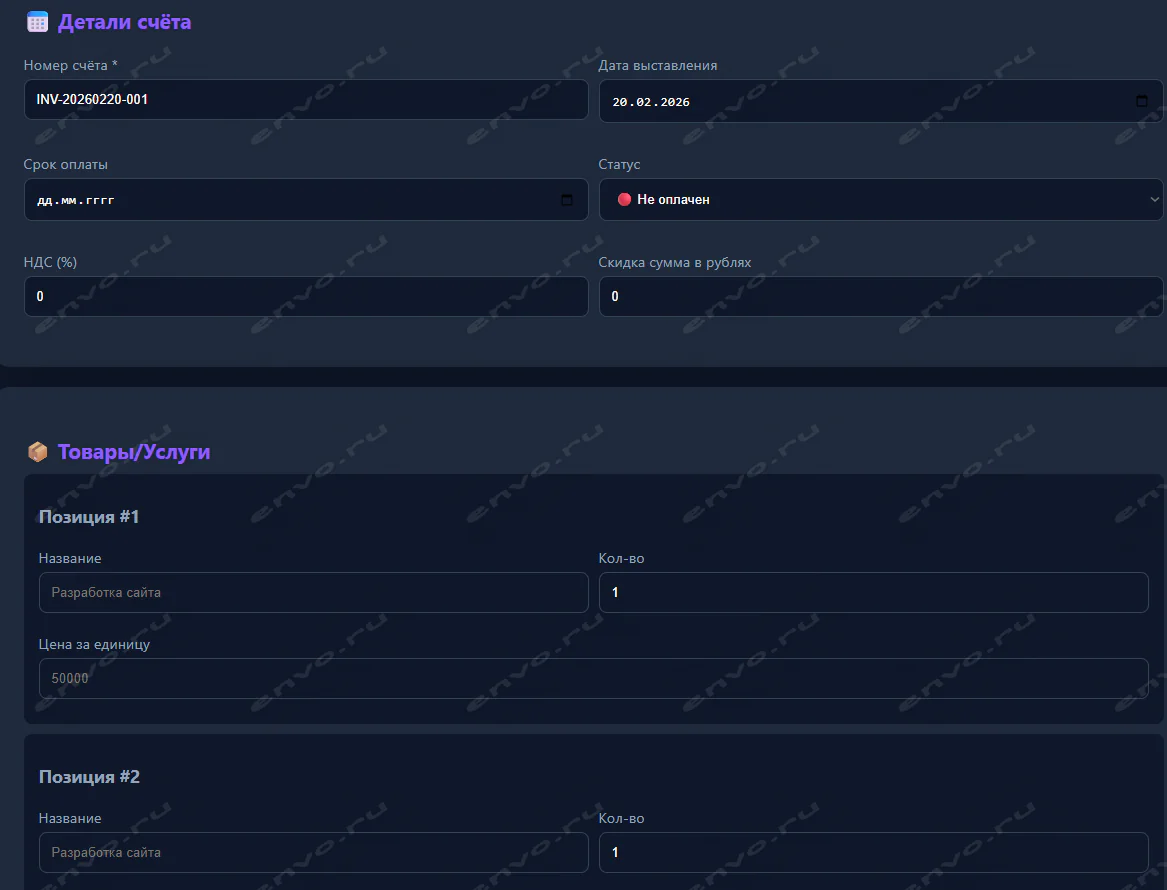
Task: Click the Цена за единицу field
Action: click(x=593, y=679)
